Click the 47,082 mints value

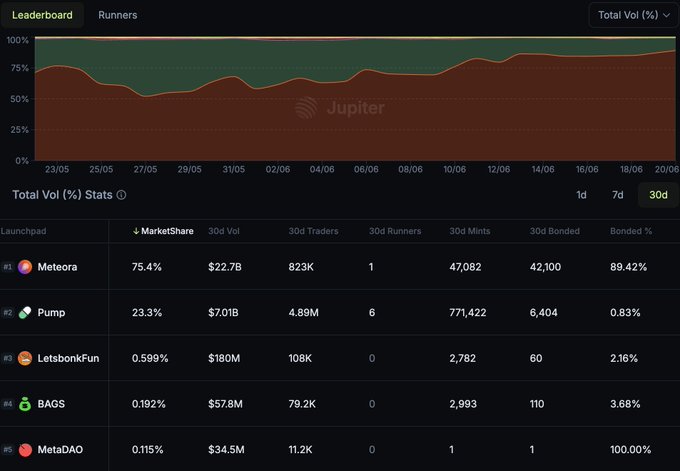click(x=465, y=267)
